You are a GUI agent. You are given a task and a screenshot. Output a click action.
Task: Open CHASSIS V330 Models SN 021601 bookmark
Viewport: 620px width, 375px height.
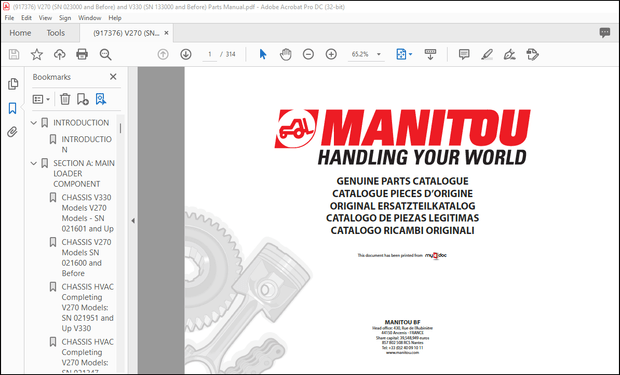point(87,213)
